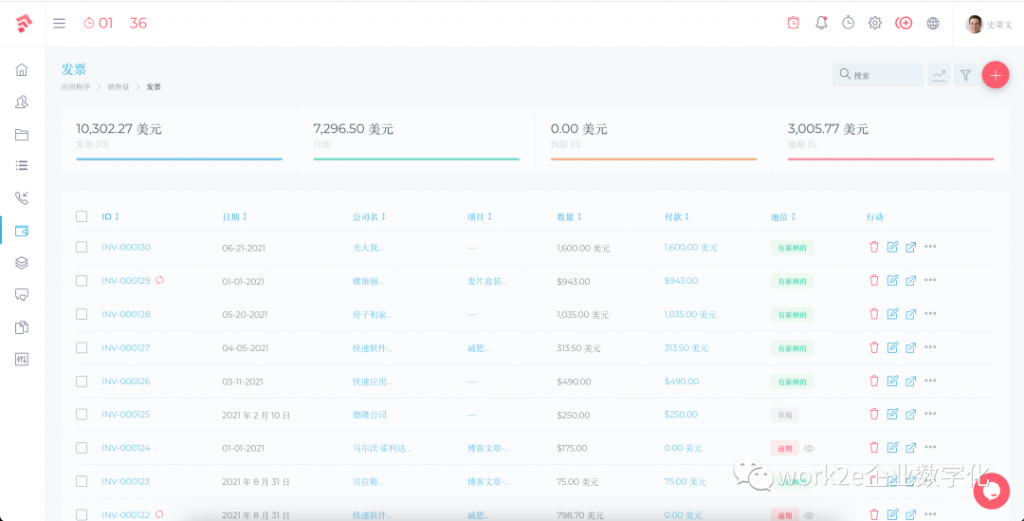Click eye icon on INV-000124 status
Viewport: 1024px width, 521px height.
(x=809, y=448)
